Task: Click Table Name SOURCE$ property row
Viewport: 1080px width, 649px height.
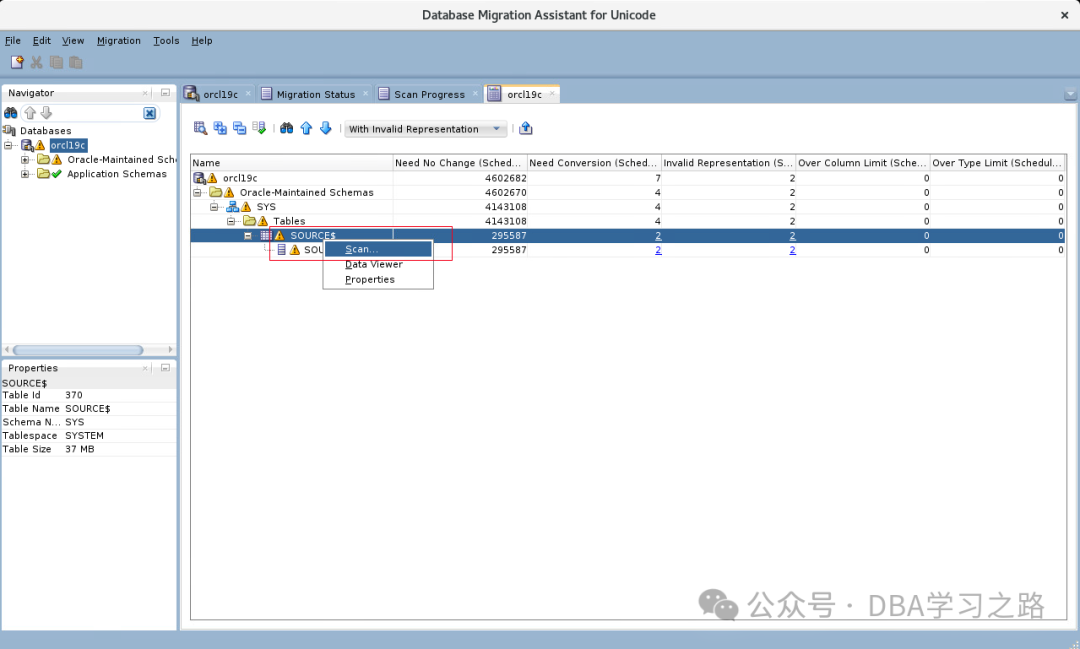Action: pyautogui.click(x=89, y=409)
